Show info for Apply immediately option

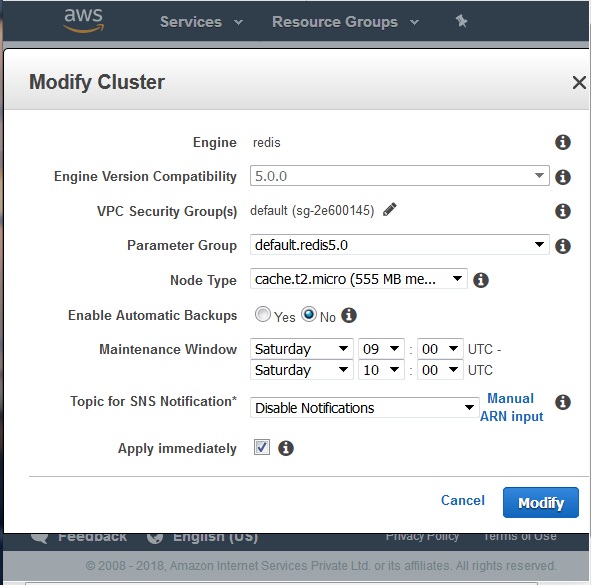(286, 448)
